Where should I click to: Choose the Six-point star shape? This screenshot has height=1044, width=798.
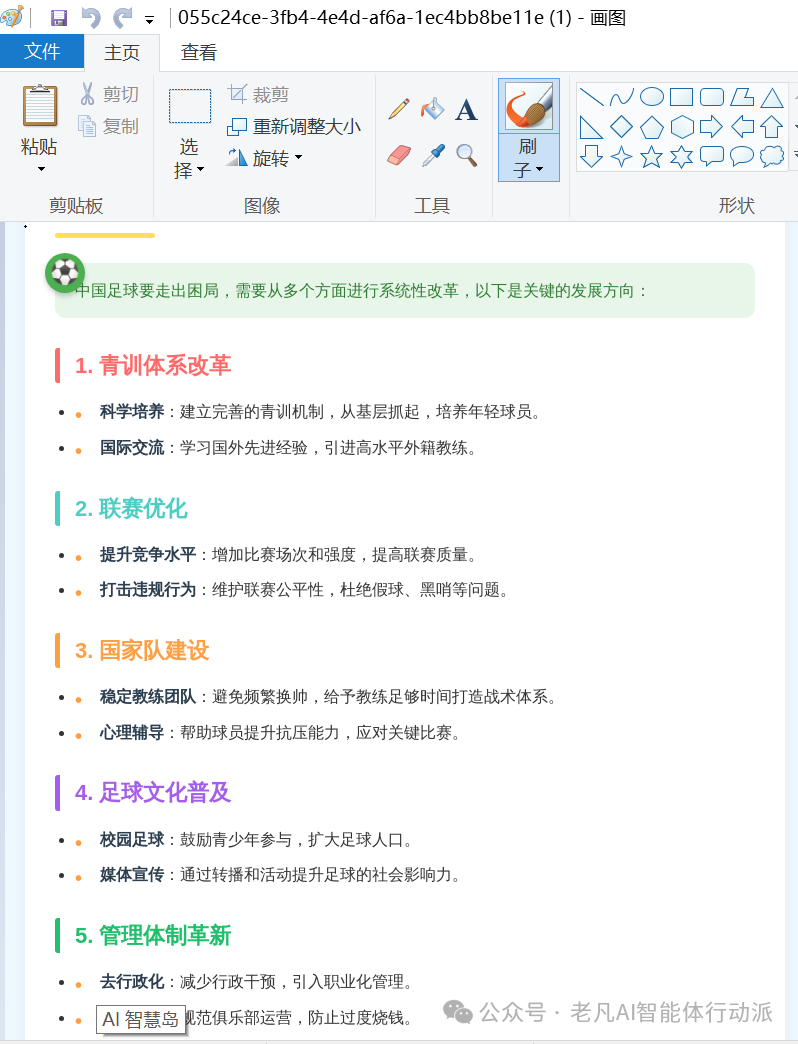[682, 157]
